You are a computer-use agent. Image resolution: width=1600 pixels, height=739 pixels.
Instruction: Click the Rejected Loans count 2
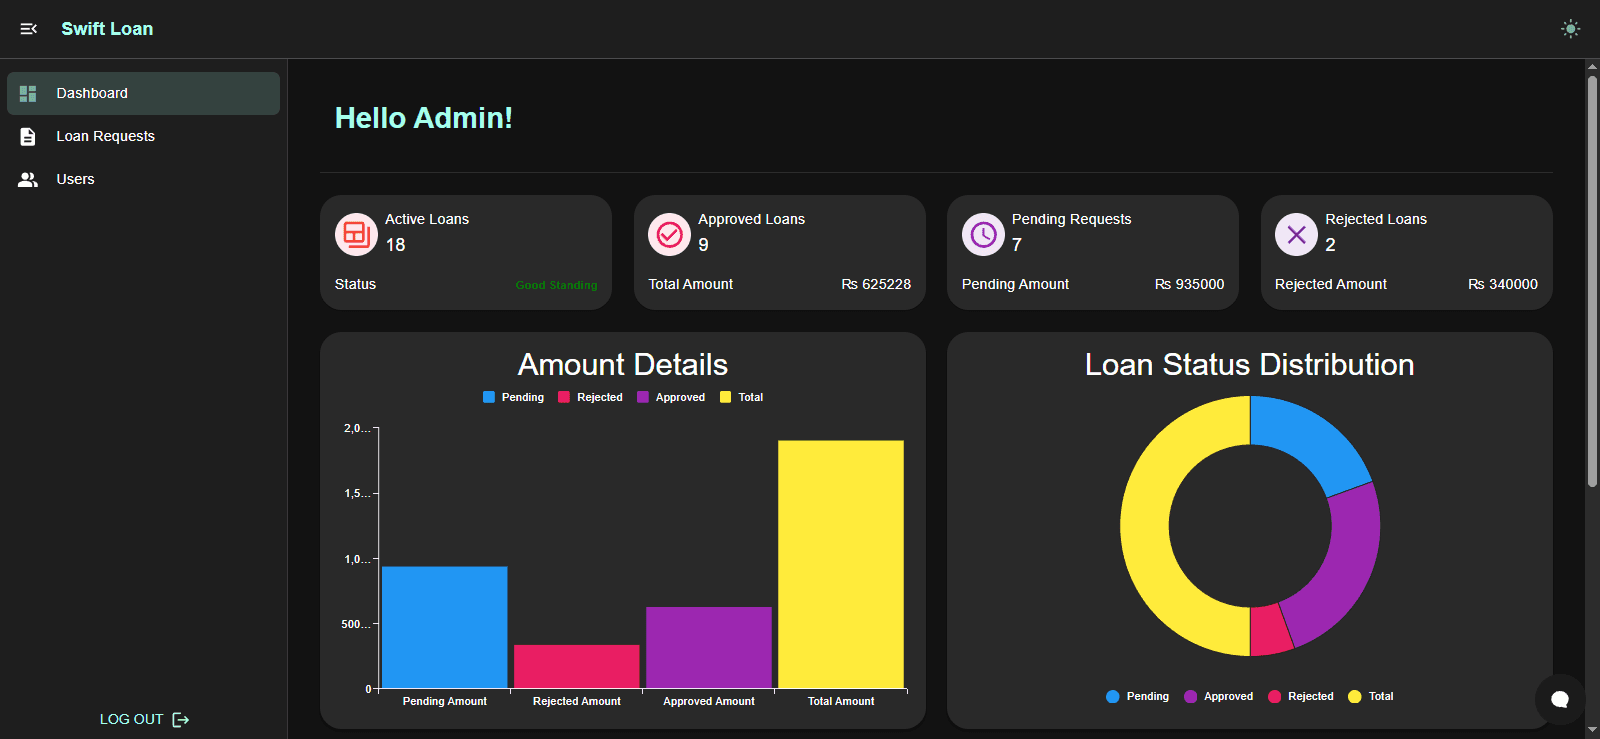1330,245
